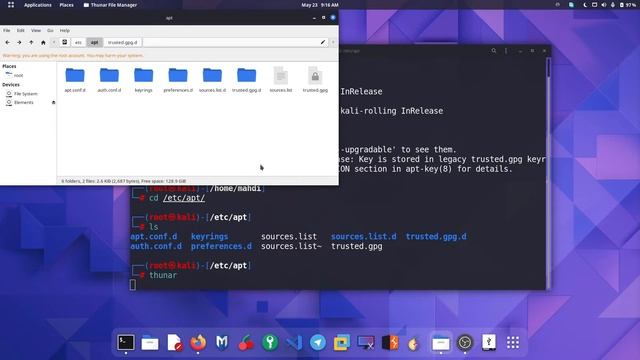Go forward using Thunar's right arrow

19,42
